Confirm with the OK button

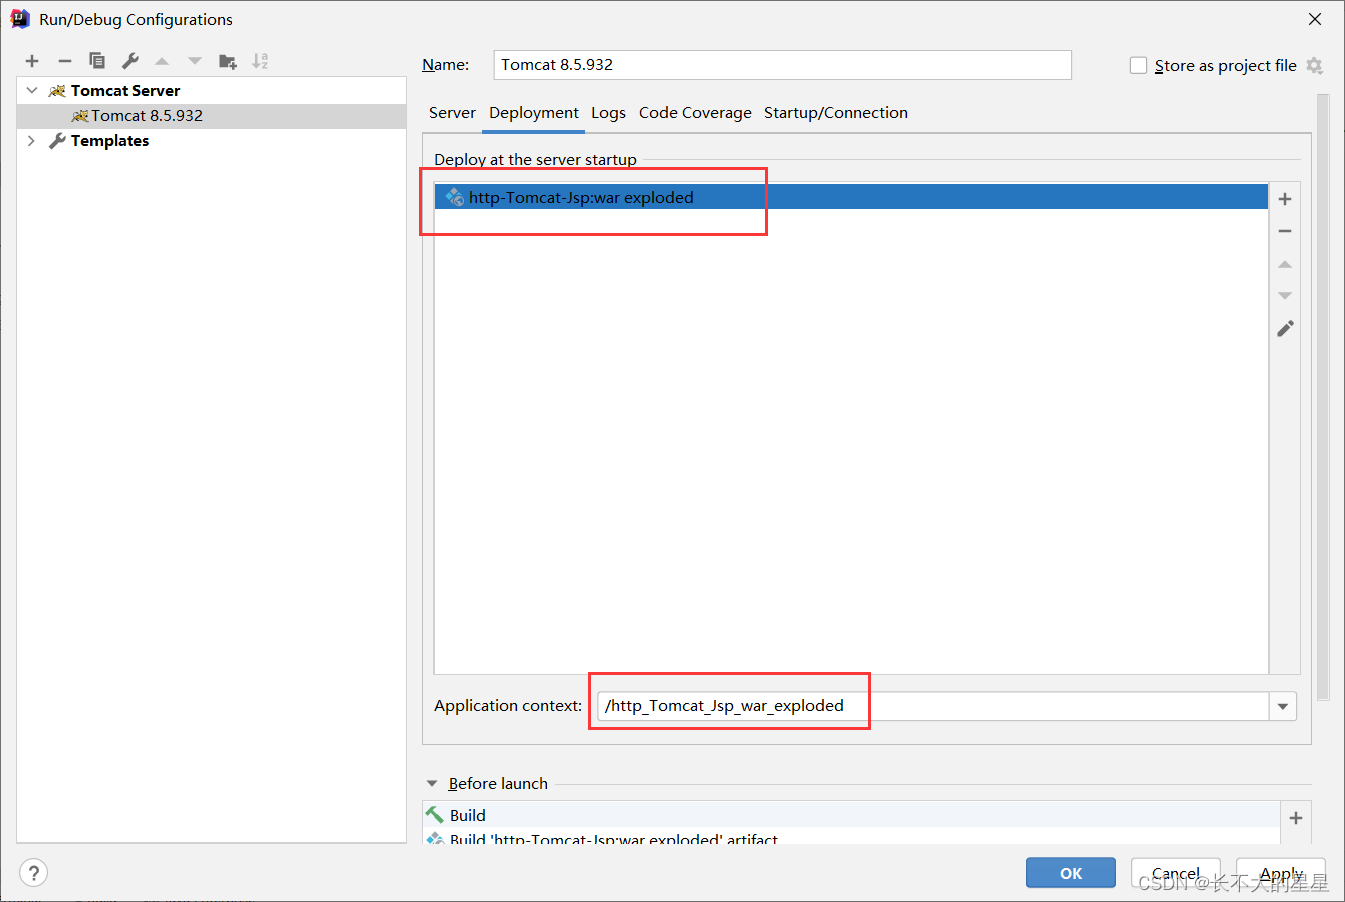(1071, 873)
